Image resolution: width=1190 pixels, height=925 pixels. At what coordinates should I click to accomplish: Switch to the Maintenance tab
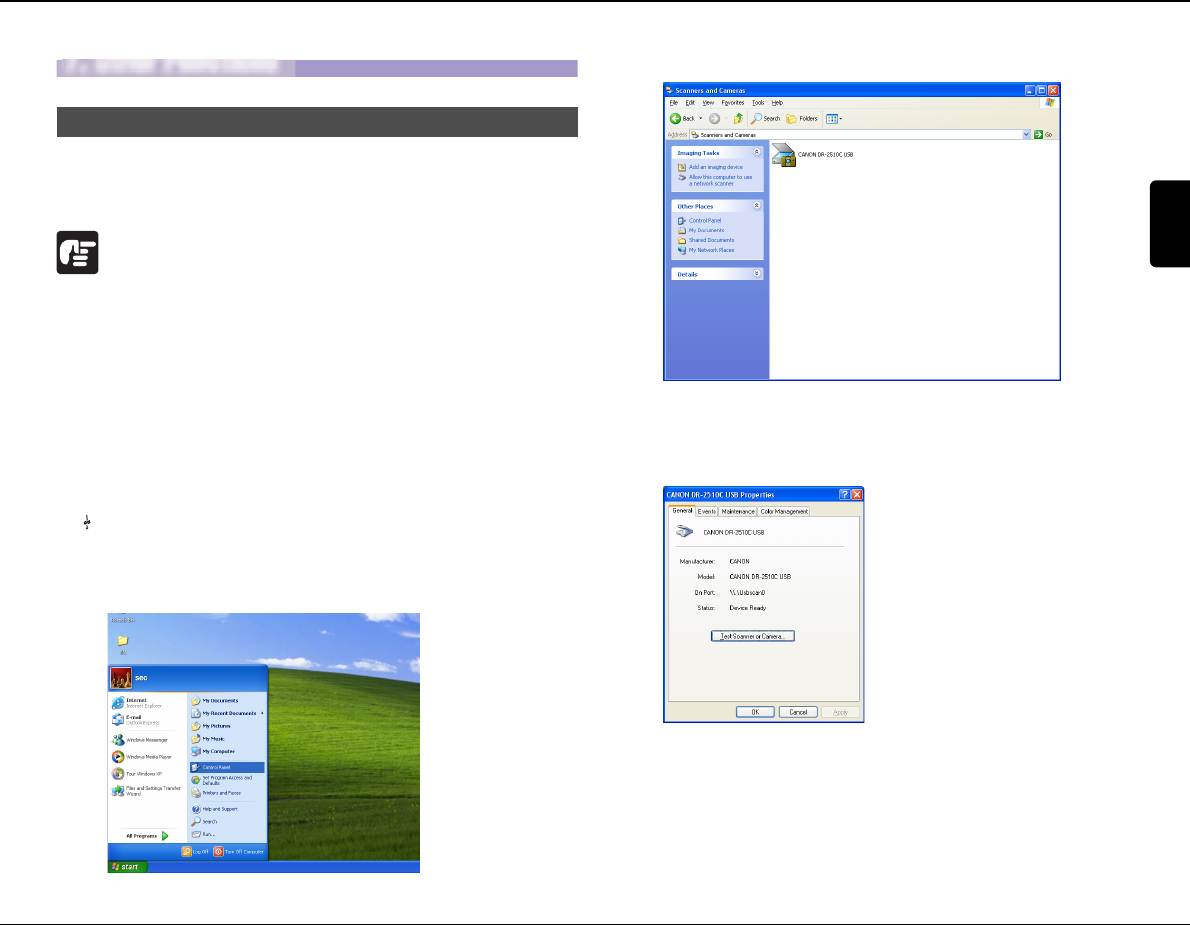pyautogui.click(x=738, y=511)
